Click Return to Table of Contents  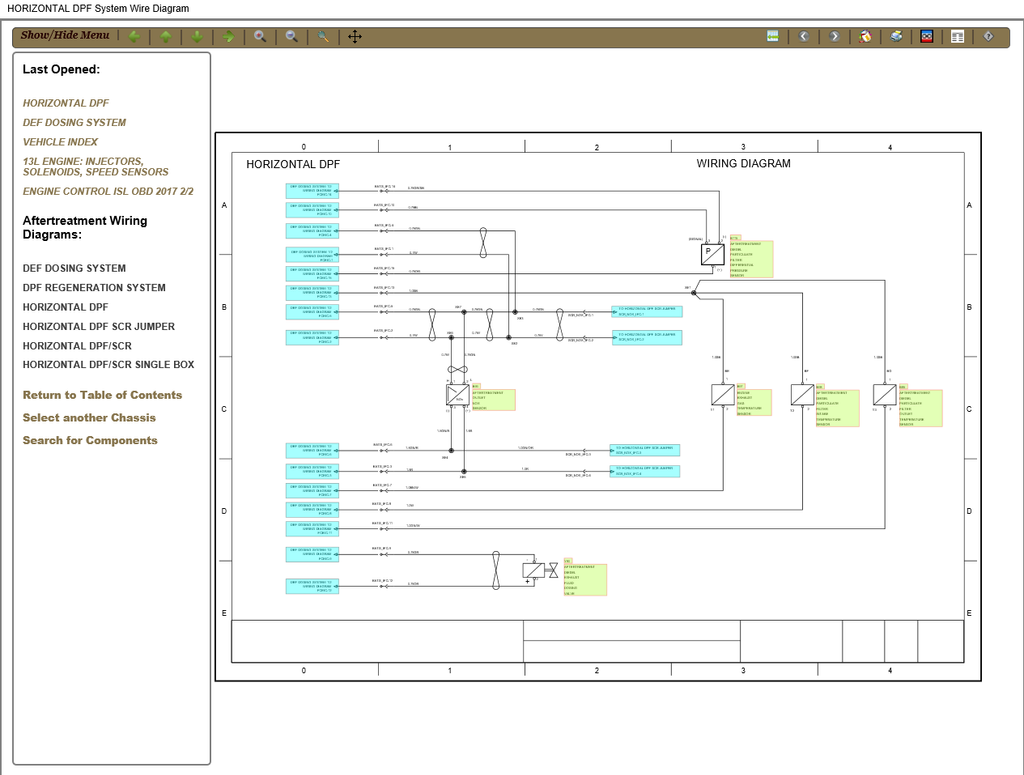point(103,395)
